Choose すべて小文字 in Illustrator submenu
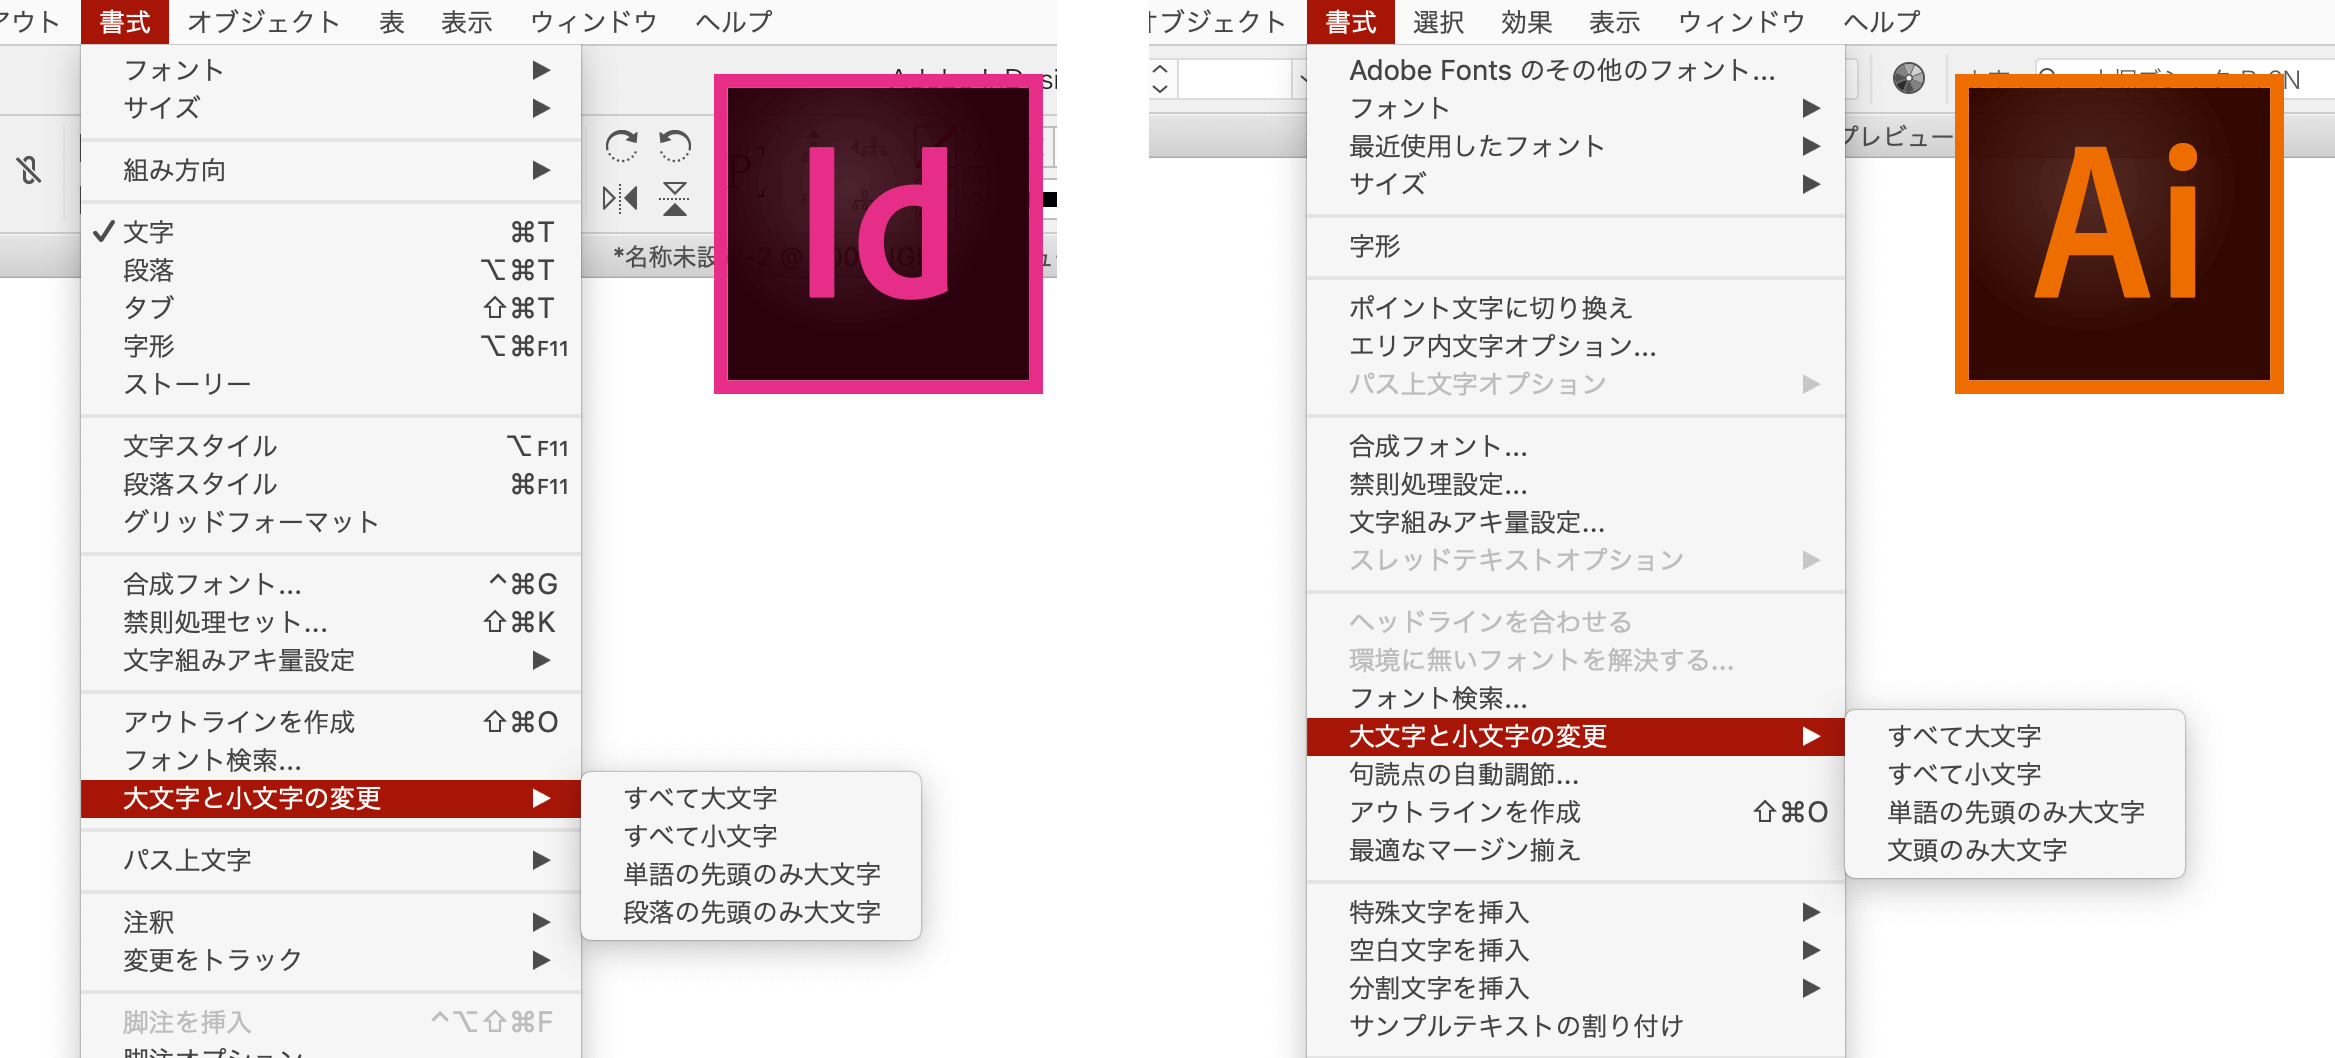The width and height of the screenshot is (2335, 1058). tap(2015, 774)
